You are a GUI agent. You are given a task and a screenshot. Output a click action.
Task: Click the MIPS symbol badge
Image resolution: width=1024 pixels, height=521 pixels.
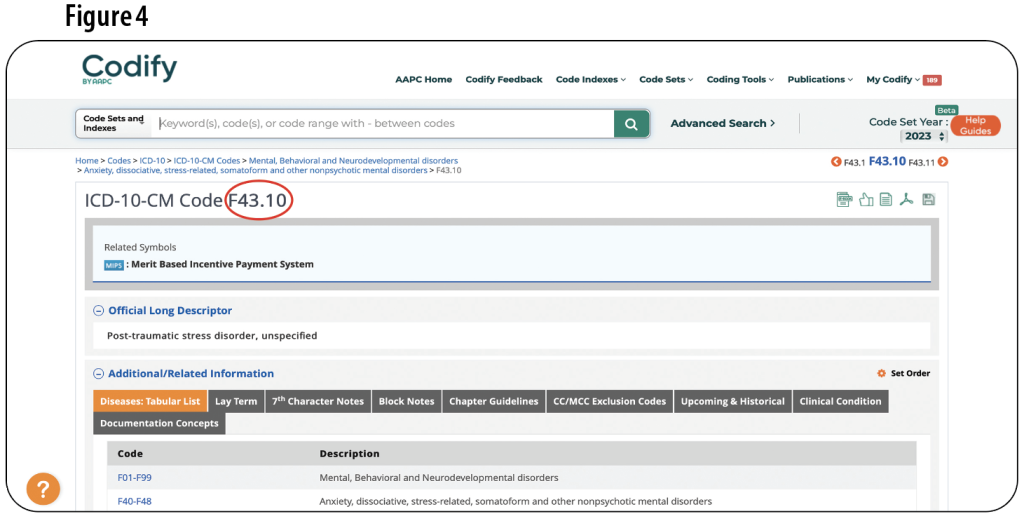(114, 265)
